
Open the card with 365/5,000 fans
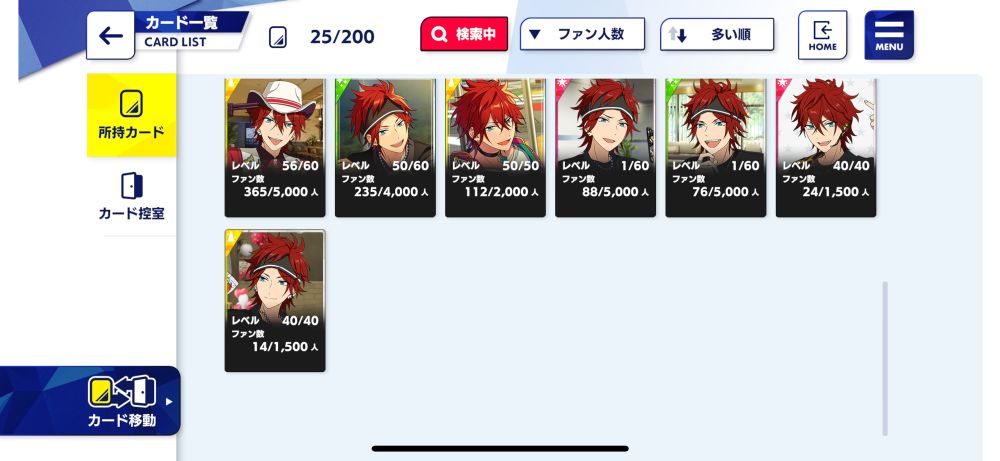coord(275,148)
